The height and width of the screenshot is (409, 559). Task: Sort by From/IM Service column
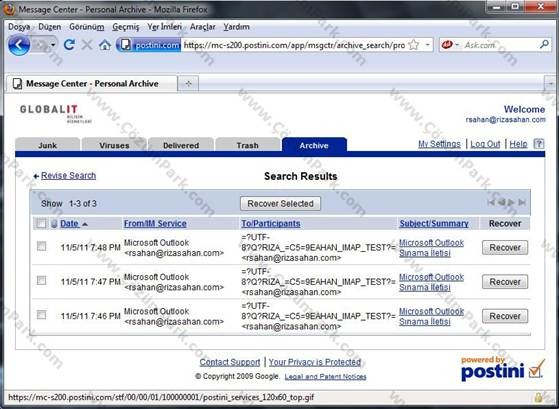155,224
